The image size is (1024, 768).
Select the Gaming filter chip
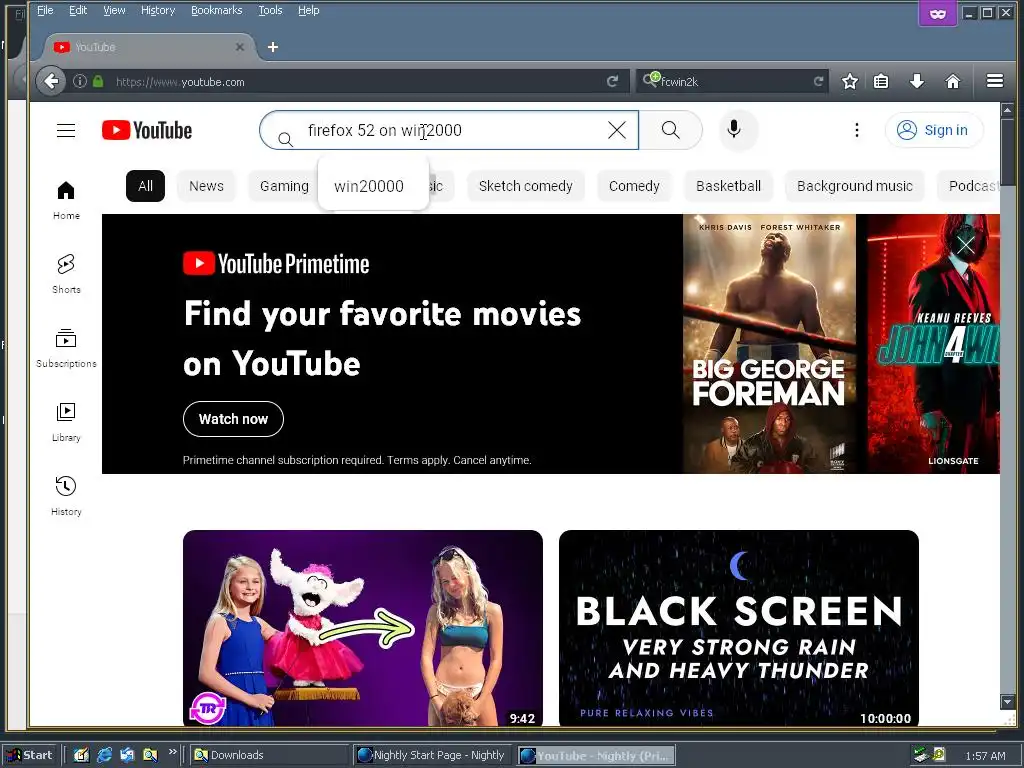(284, 186)
